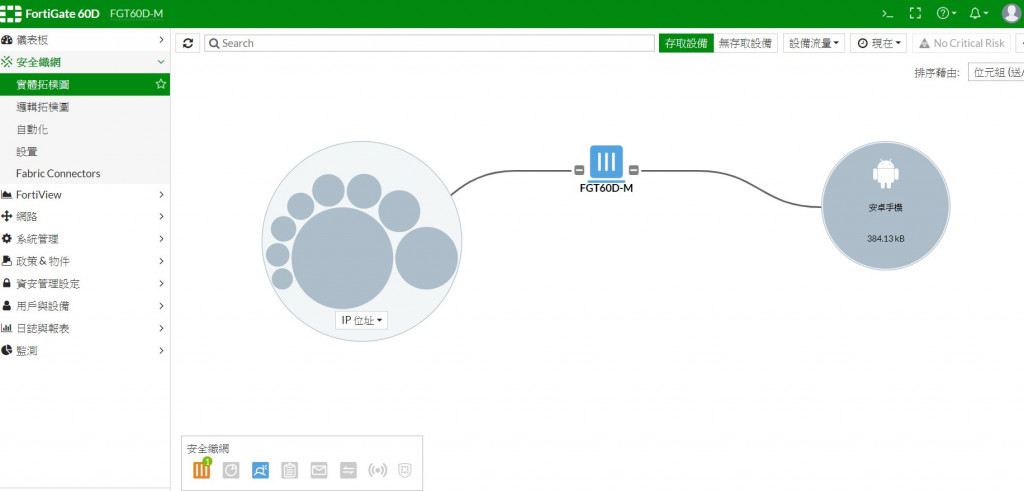Open the 設備流量 dropdown
Screen dimensions: 1024x491
pyautogui.click(x=814, y=43)
